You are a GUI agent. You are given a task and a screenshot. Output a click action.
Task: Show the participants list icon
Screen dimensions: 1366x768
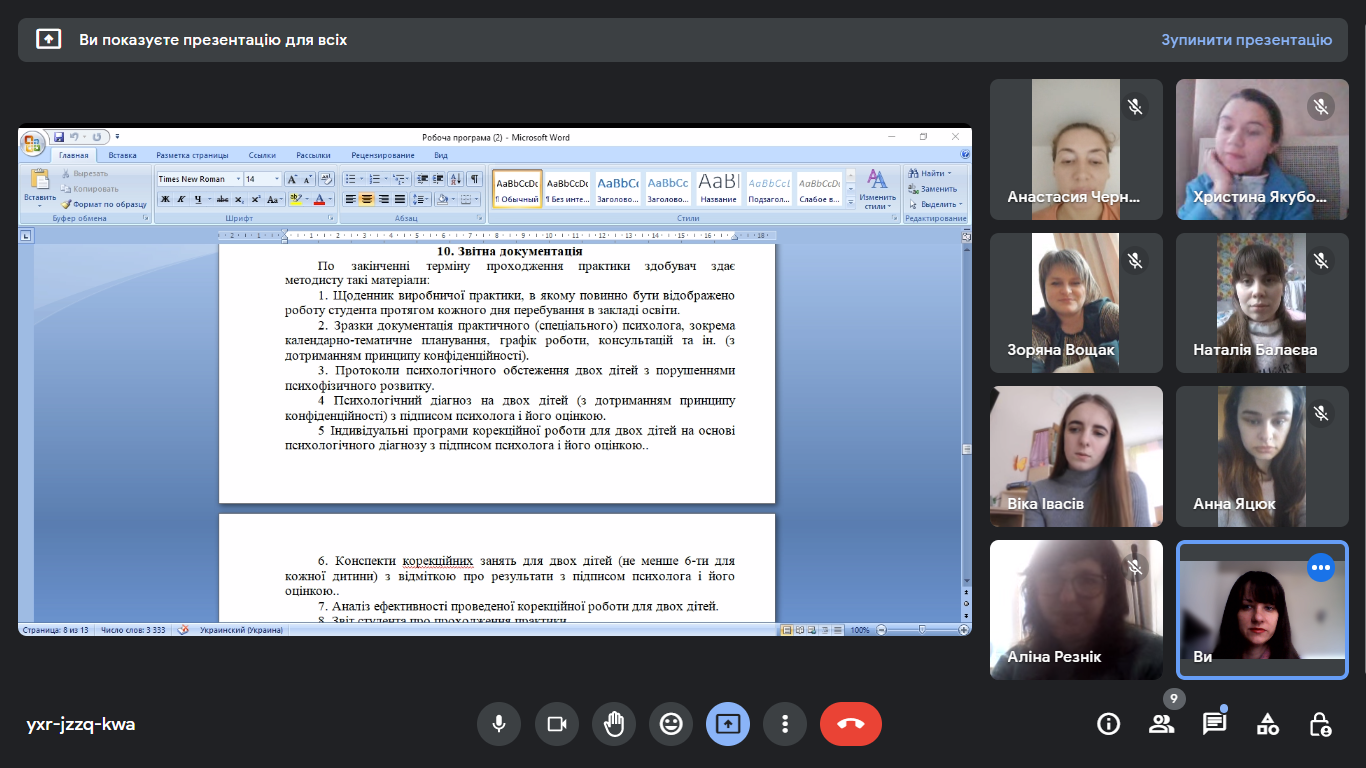tap(1161, 724)
